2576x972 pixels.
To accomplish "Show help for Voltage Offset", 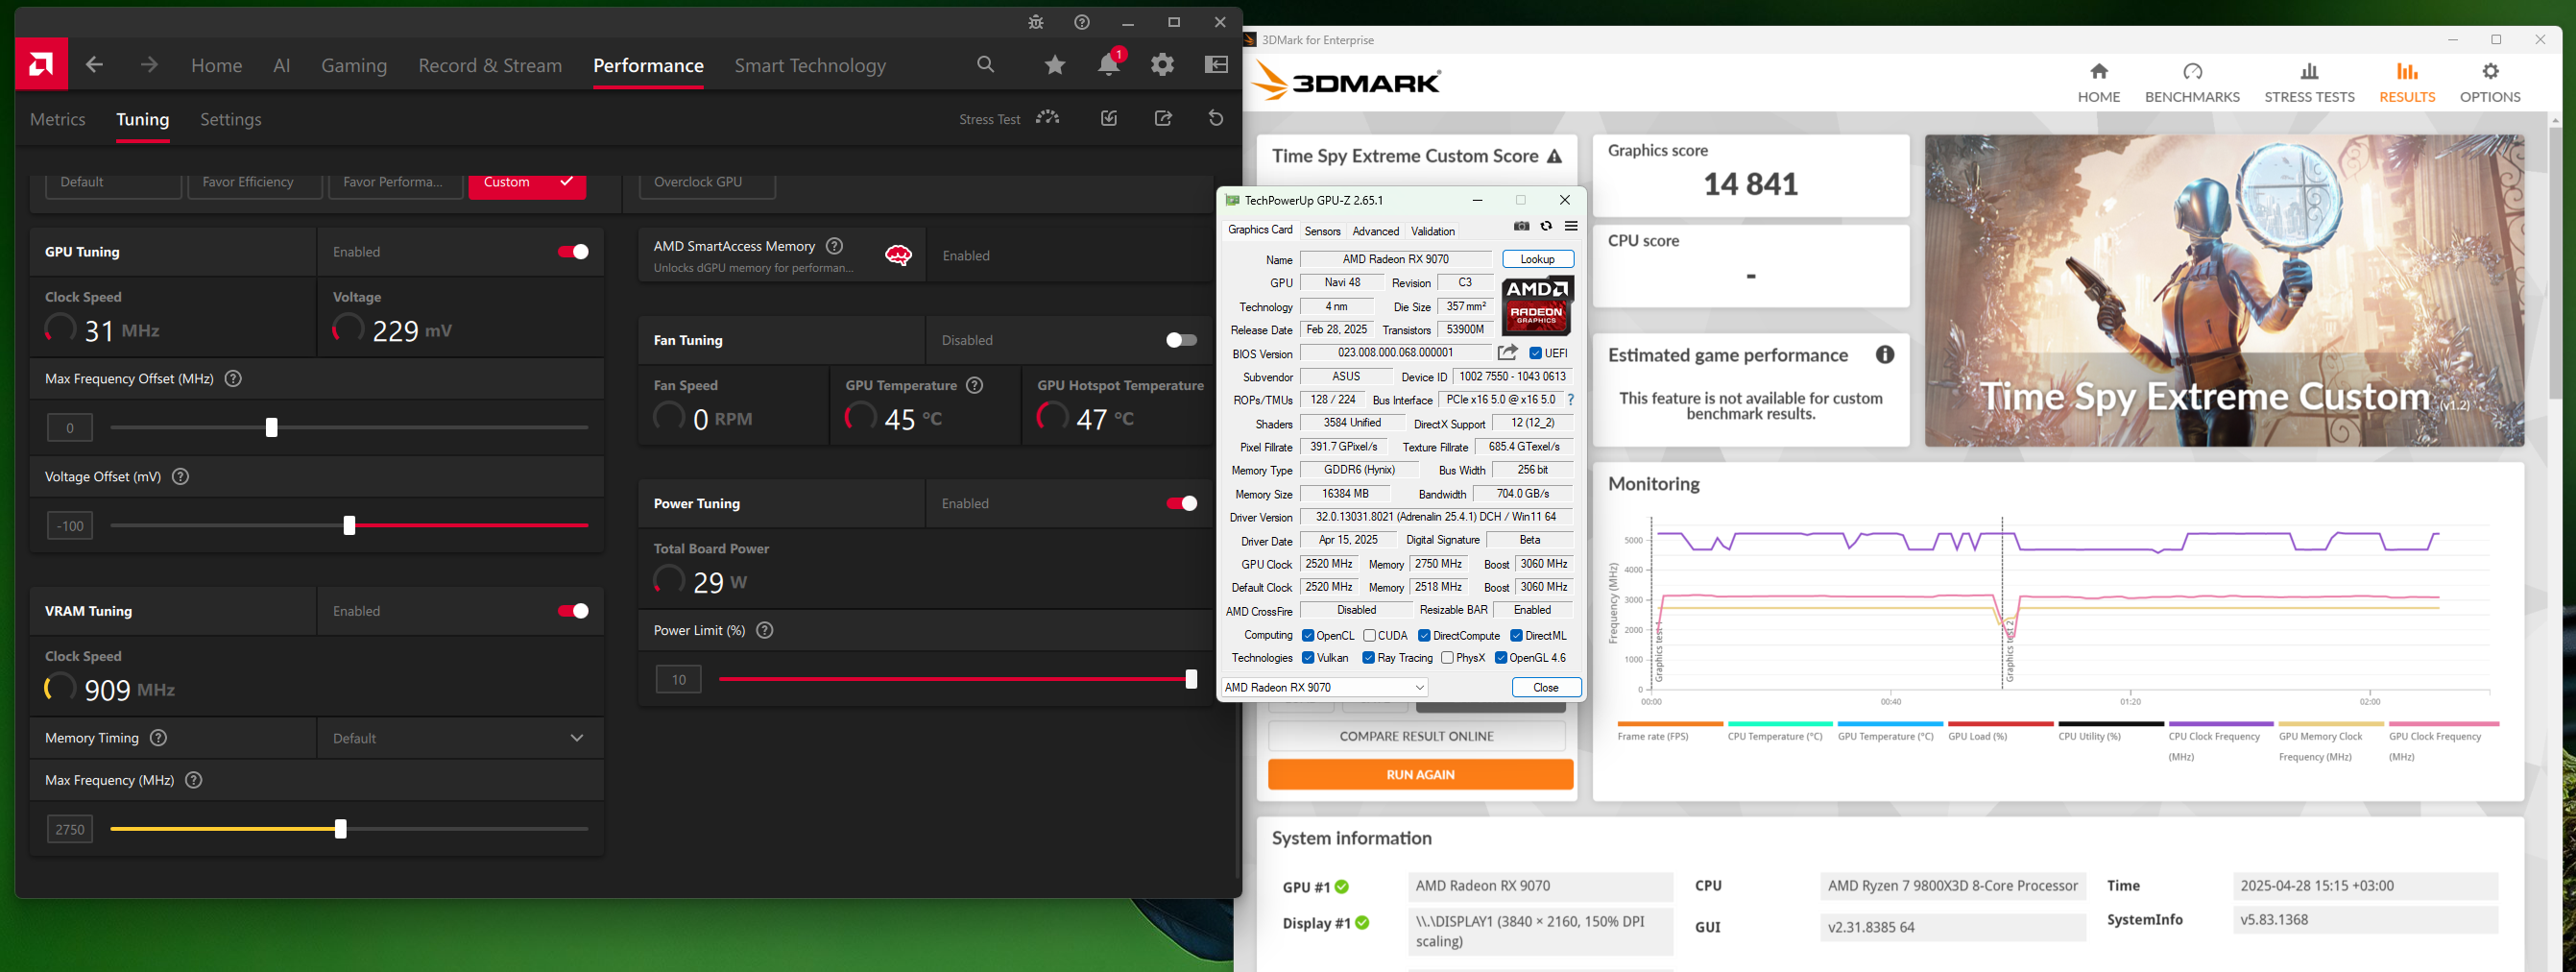I will pyautogui.click(x=180, y=477).
